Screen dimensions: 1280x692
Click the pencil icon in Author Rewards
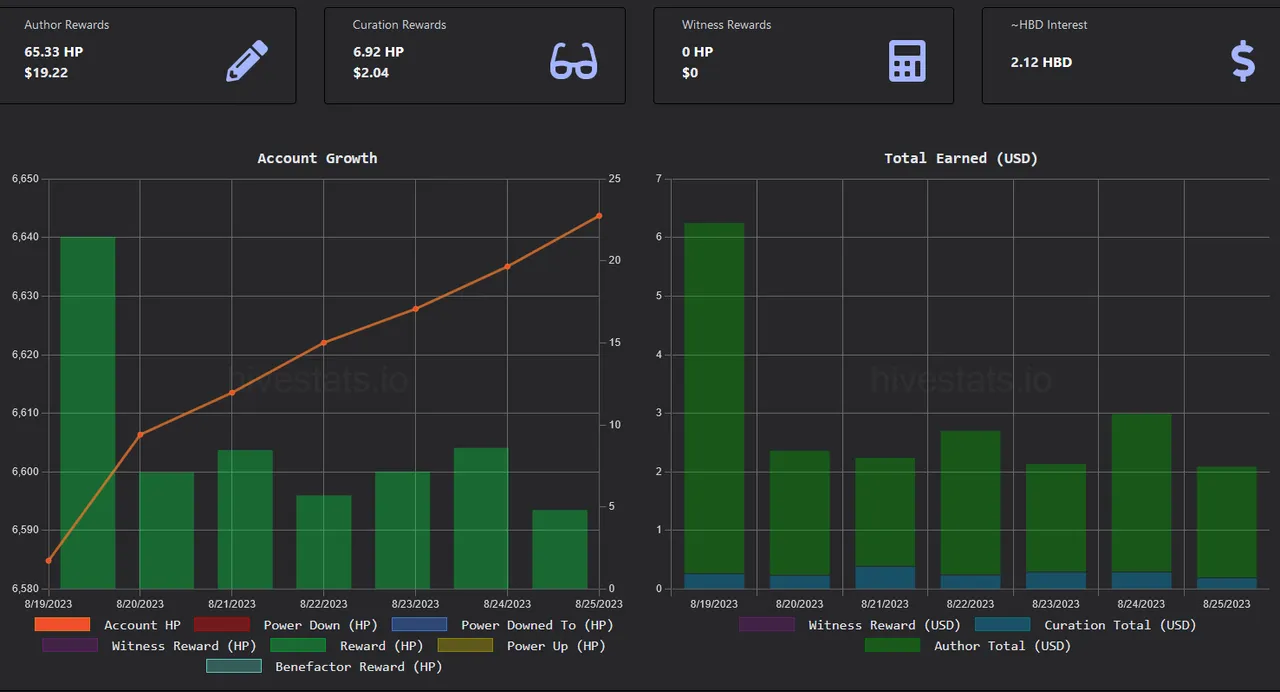click(247, 61)
